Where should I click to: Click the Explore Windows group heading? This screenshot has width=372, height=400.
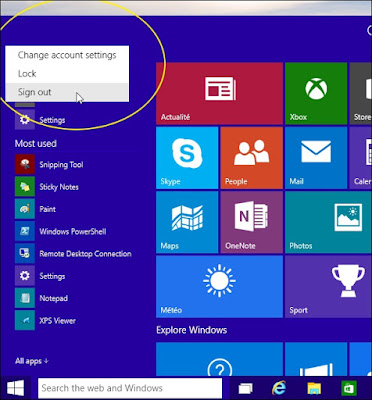[x=192, y=330]
